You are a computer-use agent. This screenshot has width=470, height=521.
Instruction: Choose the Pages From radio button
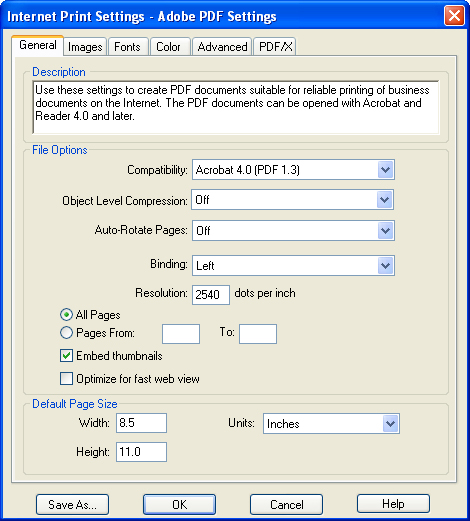tap(66, 333)
